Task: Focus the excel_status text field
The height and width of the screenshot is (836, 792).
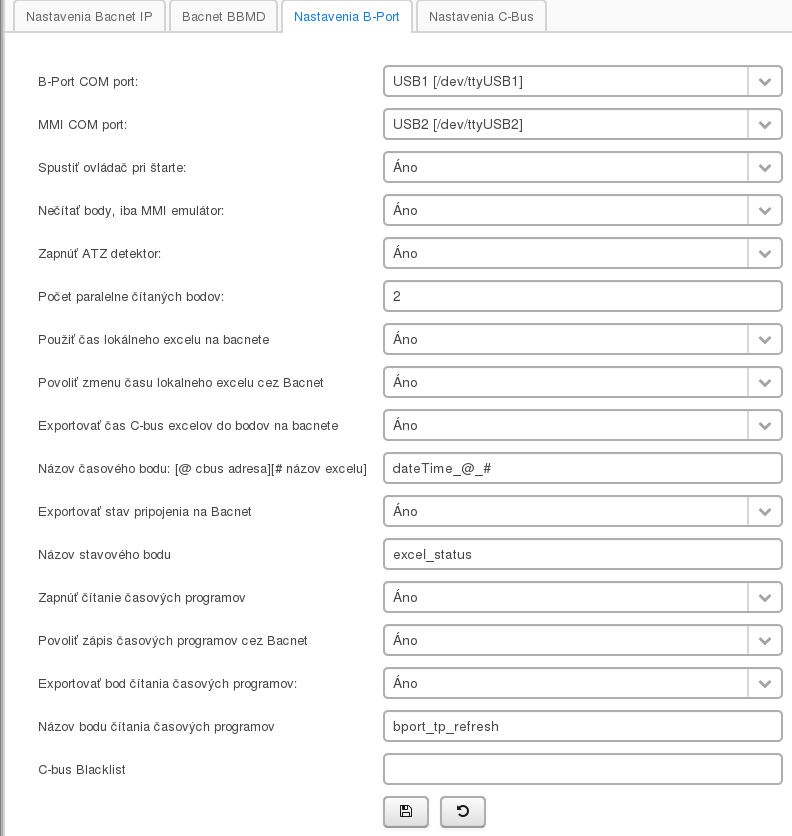Action: click(x=582, y=555)
